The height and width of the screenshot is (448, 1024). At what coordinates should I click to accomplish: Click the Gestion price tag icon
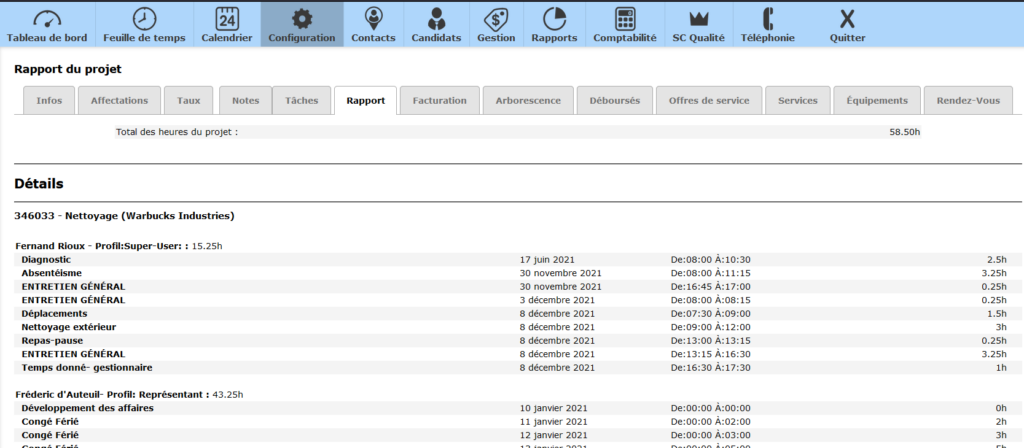pos(496,19)
